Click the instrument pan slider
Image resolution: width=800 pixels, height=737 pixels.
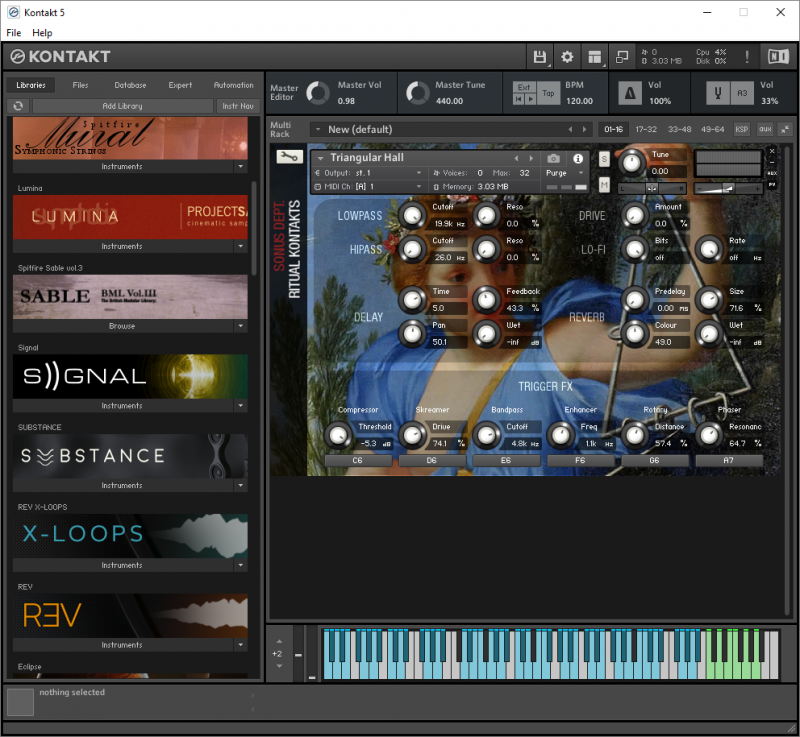652,189
